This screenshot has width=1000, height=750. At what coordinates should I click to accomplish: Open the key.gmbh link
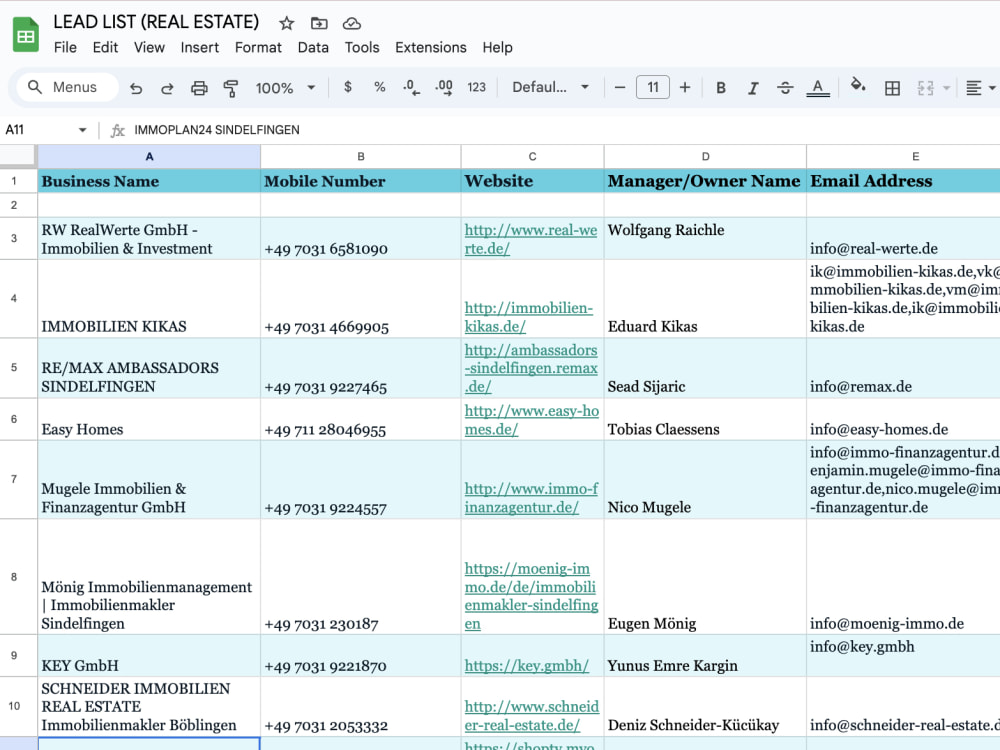[x=526, y=666]
